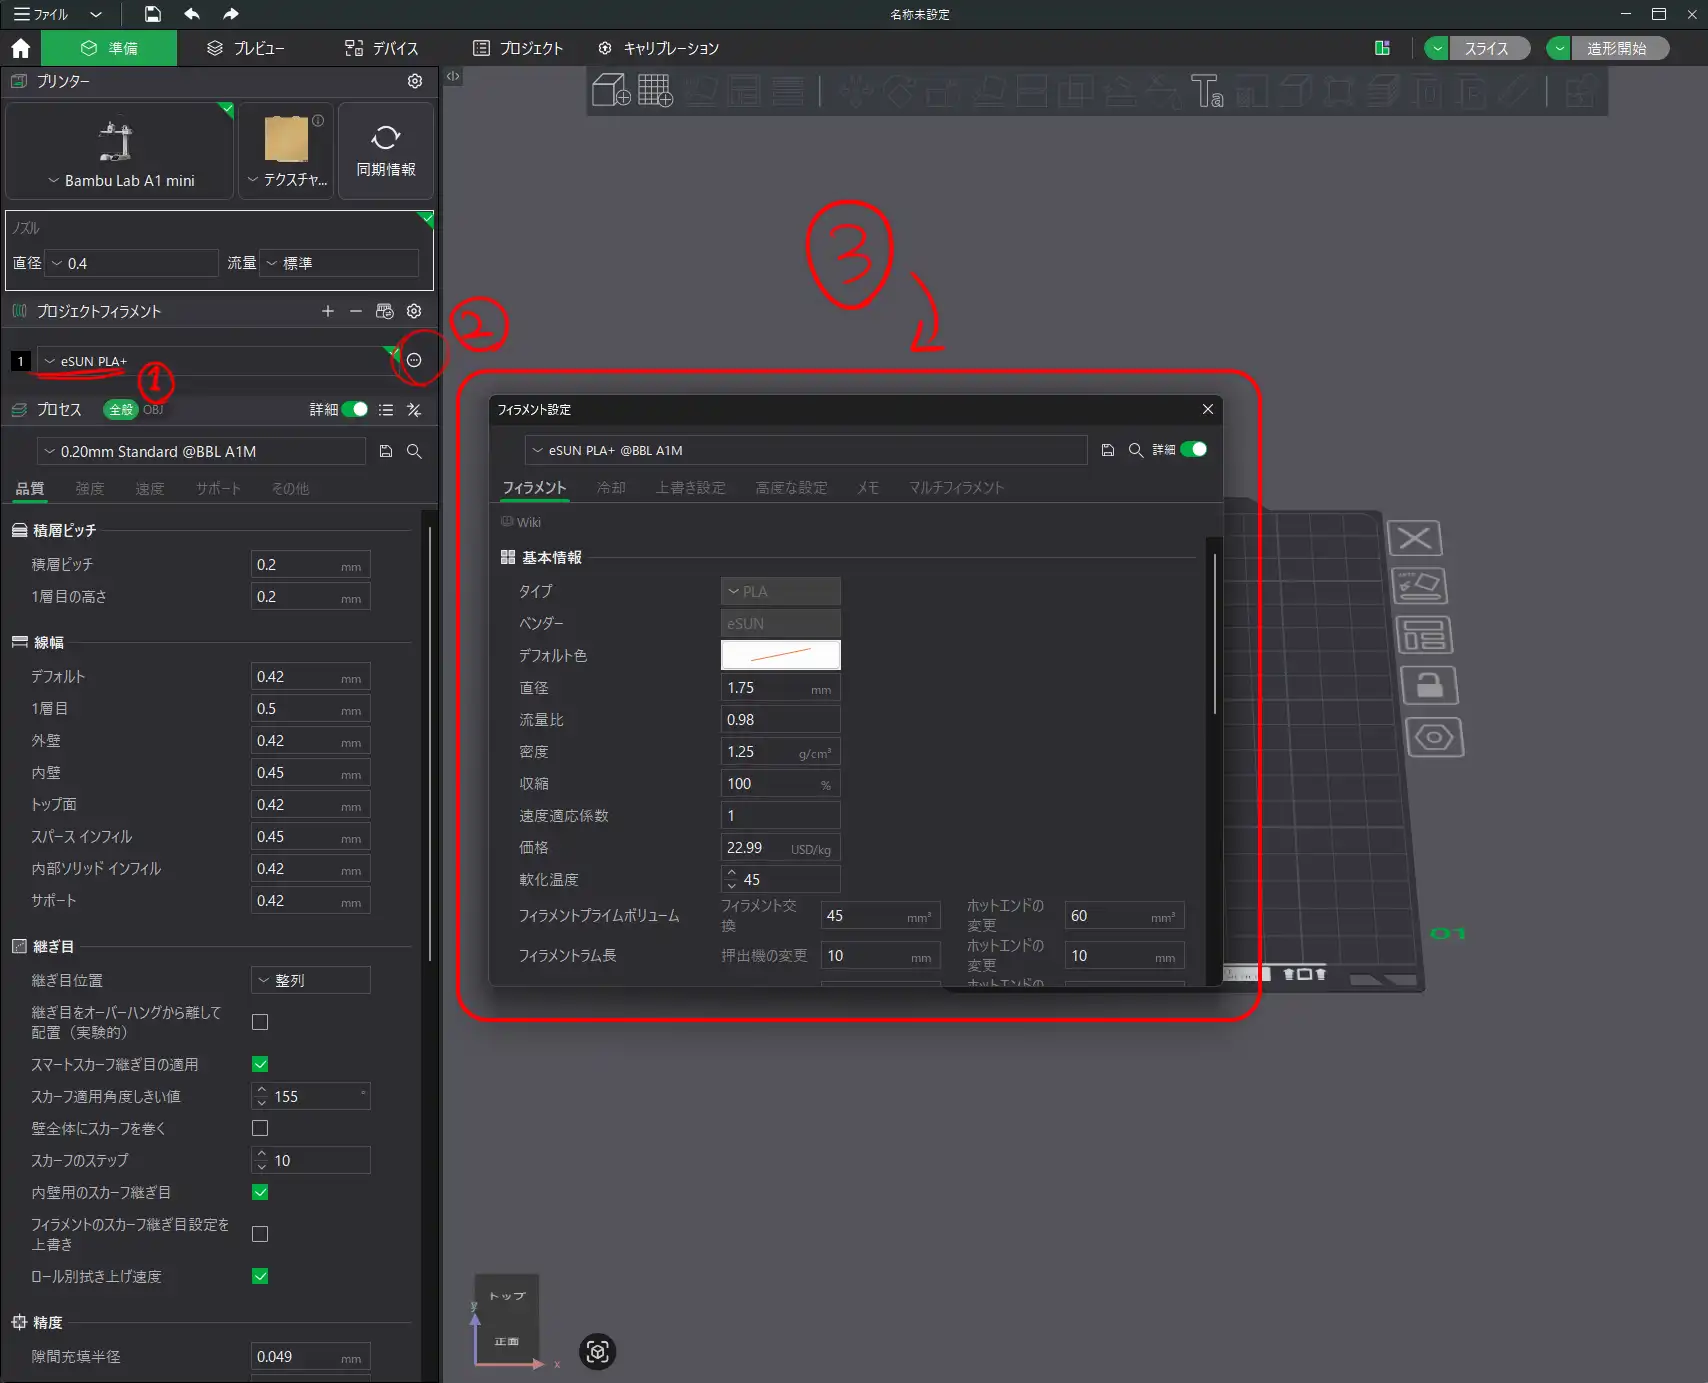The width and height of the screenshot is (1708, 1383).
Task: Open printer settings gear in プリンター header
Action: click(x=415, y=81)
